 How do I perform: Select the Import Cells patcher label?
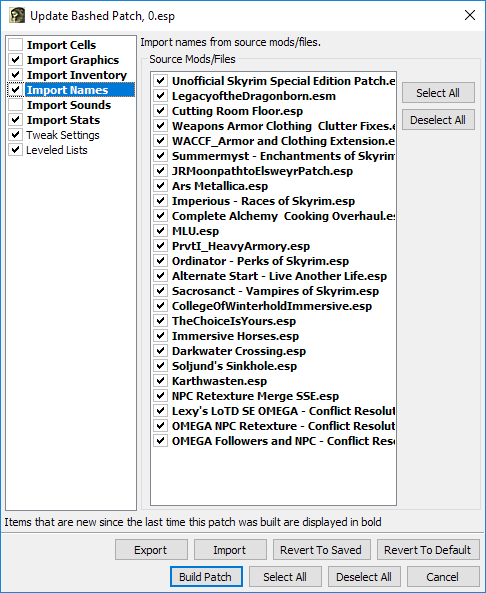[61, 45]
